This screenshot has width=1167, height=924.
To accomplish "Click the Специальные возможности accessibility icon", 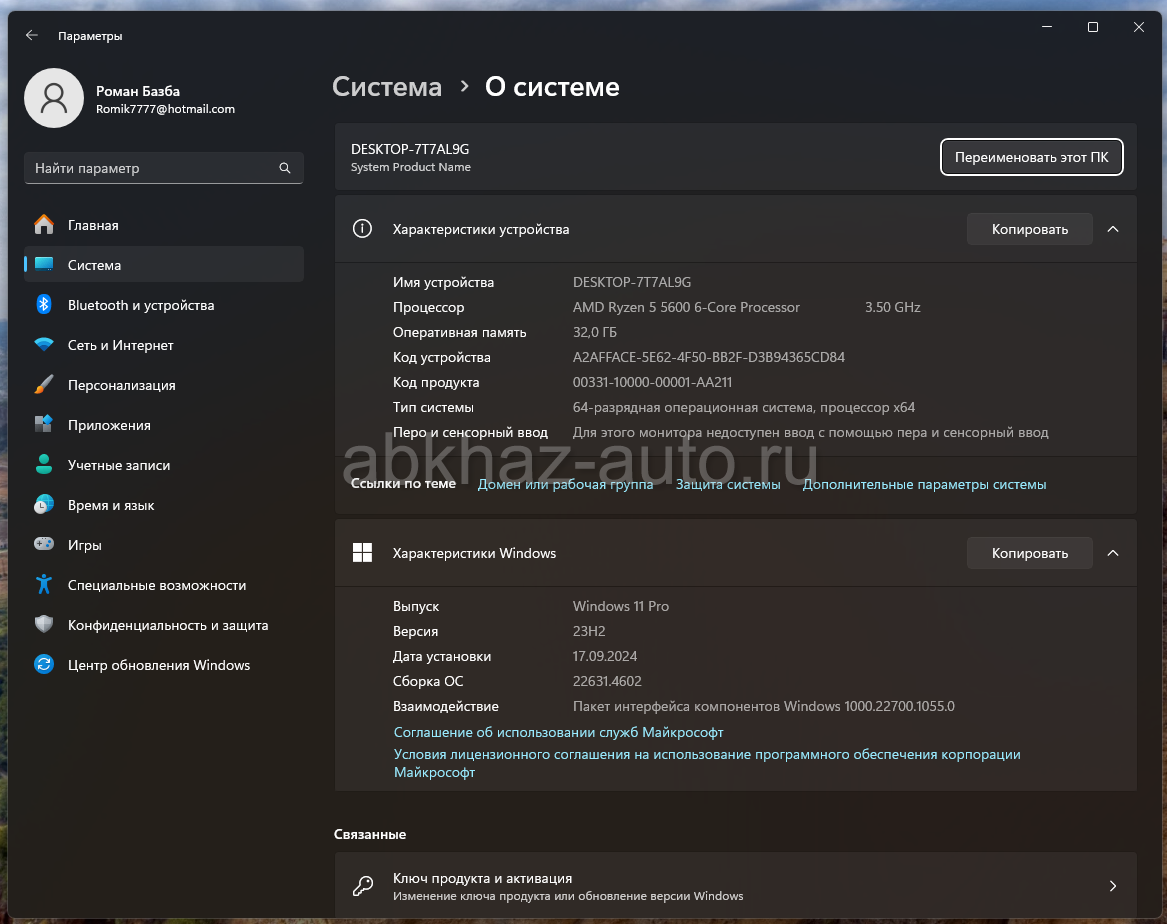I will 44,585.
